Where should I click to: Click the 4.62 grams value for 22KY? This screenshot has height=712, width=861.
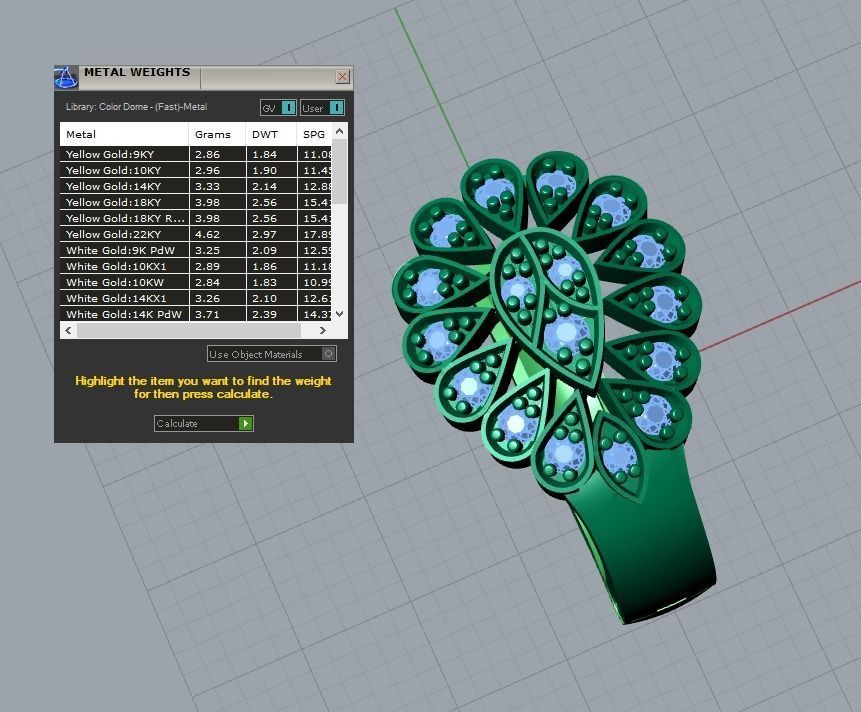208,234
